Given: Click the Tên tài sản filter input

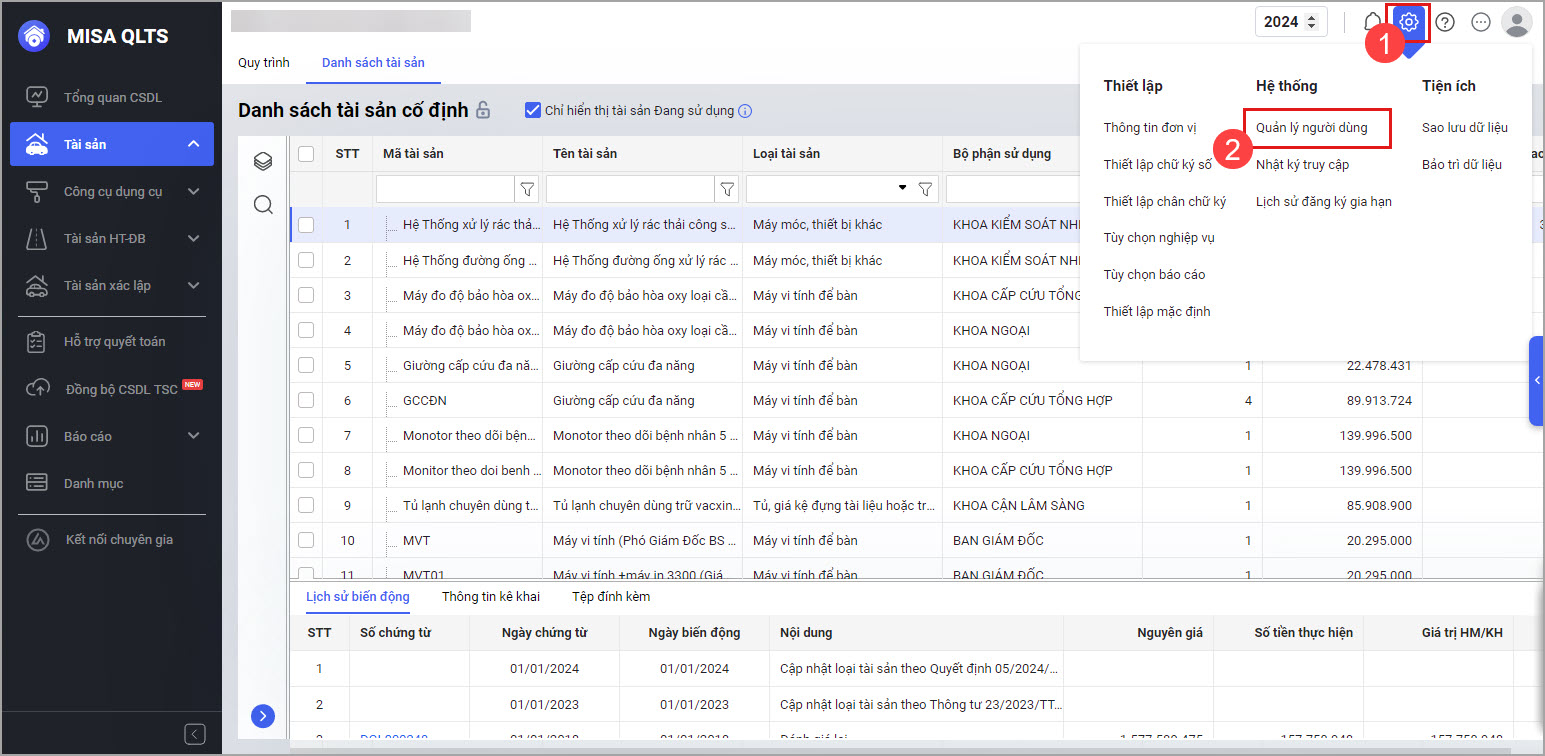Looking at the screenshot, I should (x=629, y=189).
